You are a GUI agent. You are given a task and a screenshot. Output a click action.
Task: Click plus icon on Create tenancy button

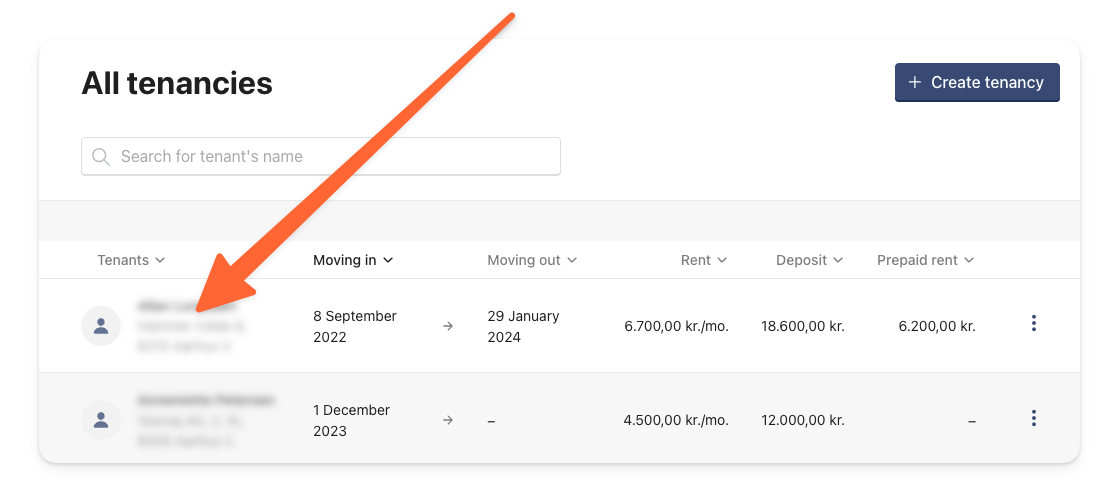(914, 83)
